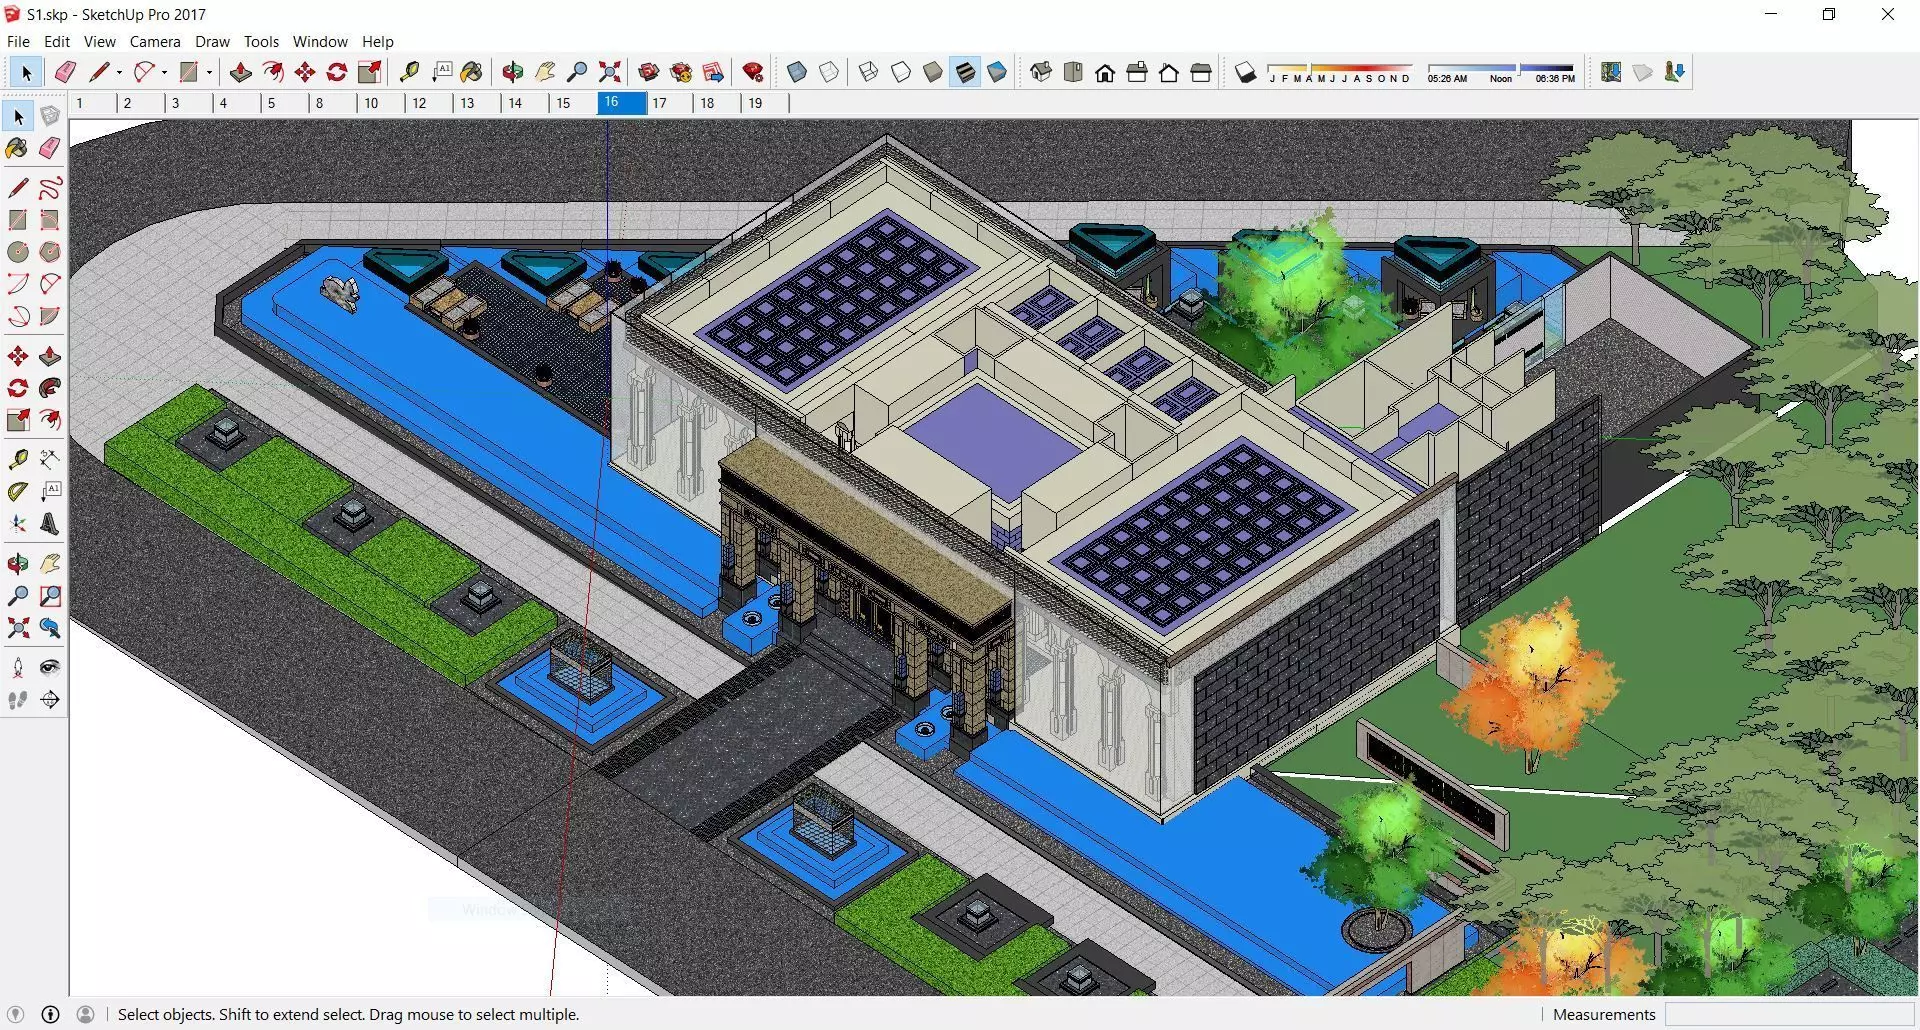Select the Make Component tool
The image size is (1920, 1030).
point(50,116)
